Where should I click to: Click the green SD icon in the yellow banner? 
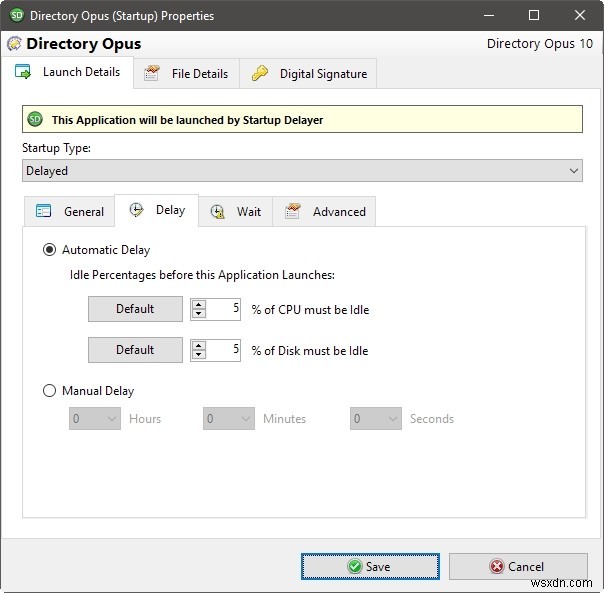click(x=35, y=119)
